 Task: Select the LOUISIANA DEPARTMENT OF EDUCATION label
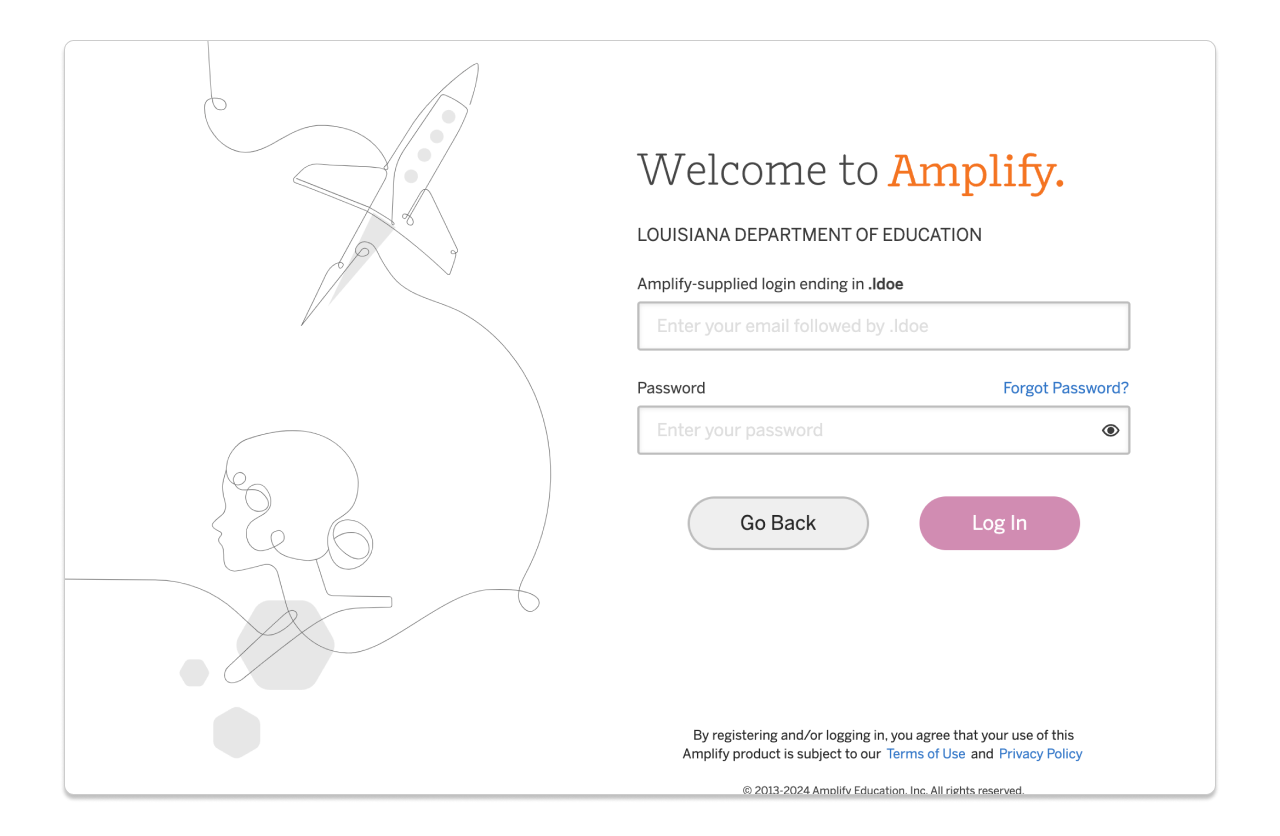809,234
